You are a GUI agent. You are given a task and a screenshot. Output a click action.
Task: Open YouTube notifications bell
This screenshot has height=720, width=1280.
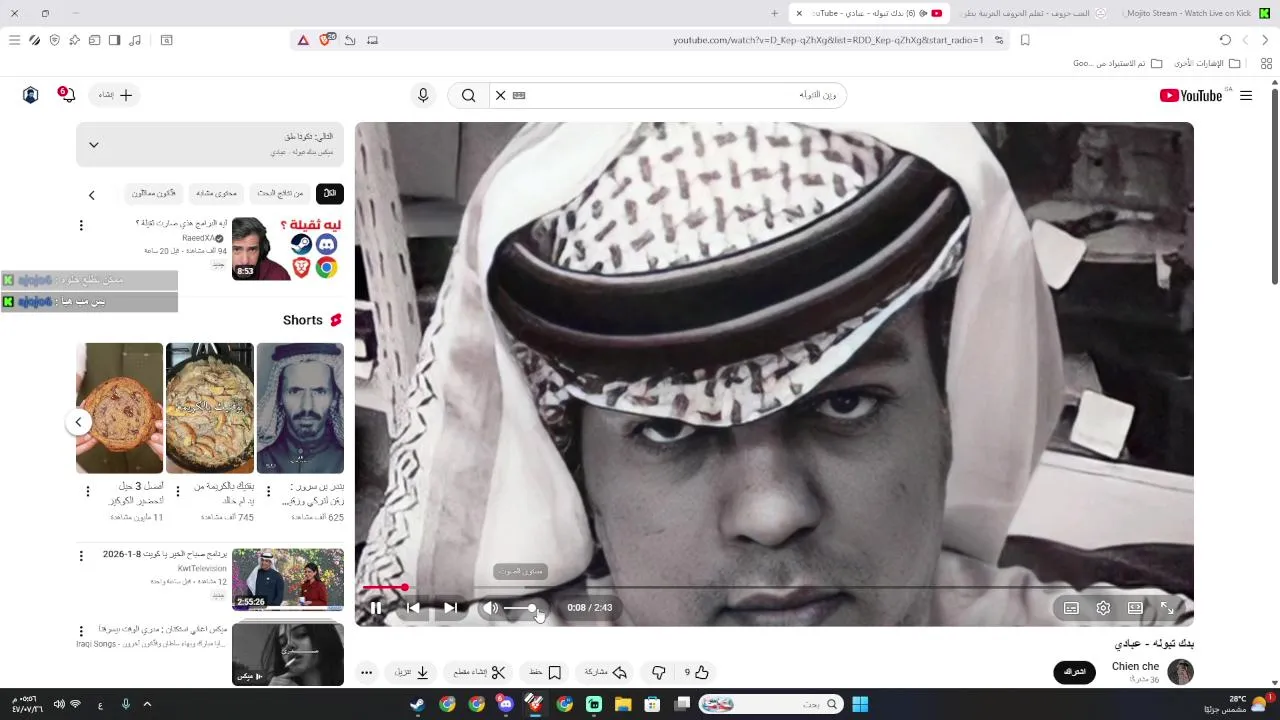(67, 95)
